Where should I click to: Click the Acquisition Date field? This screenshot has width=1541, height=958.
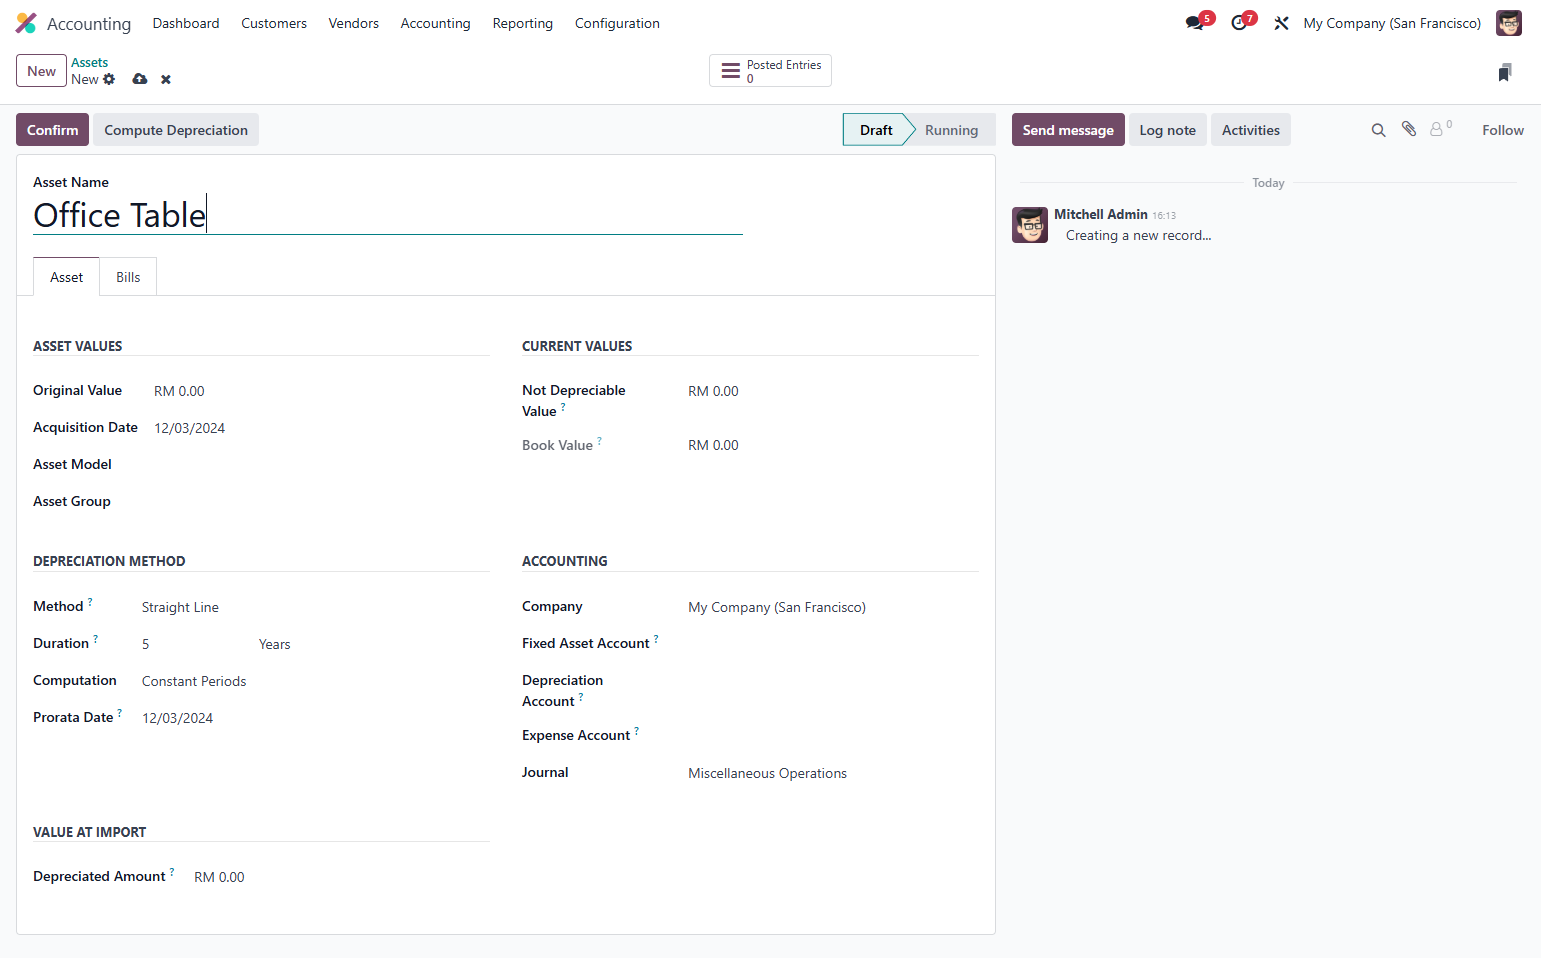pyautogui.click(x=322, y=428)
